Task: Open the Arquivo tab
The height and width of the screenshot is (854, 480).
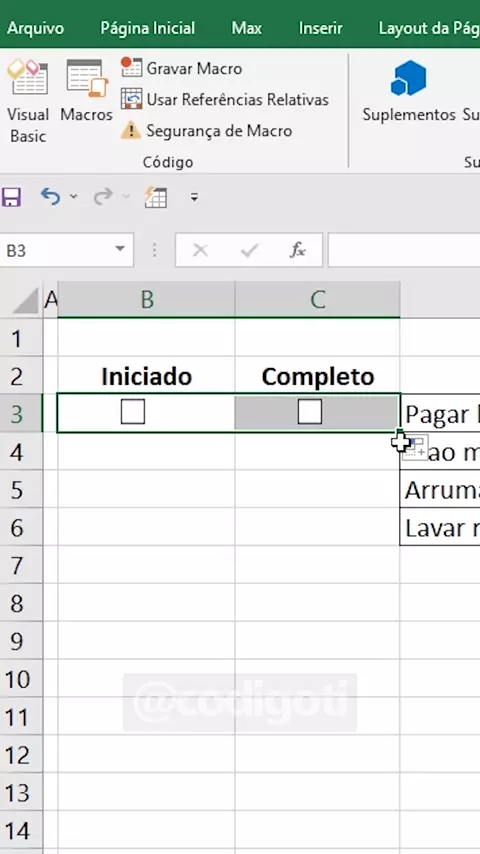Action: coord(35,28)
